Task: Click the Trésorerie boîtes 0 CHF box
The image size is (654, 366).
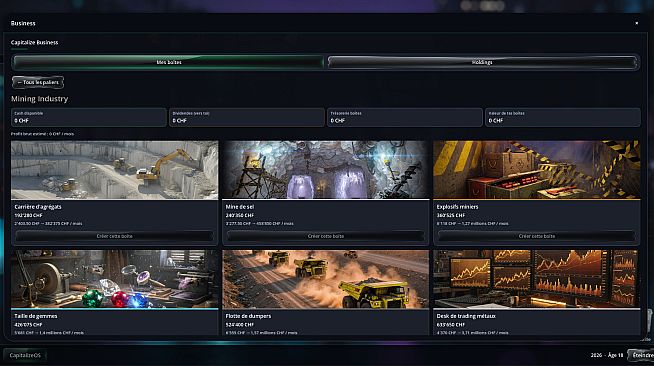Action: click(405, 117)
